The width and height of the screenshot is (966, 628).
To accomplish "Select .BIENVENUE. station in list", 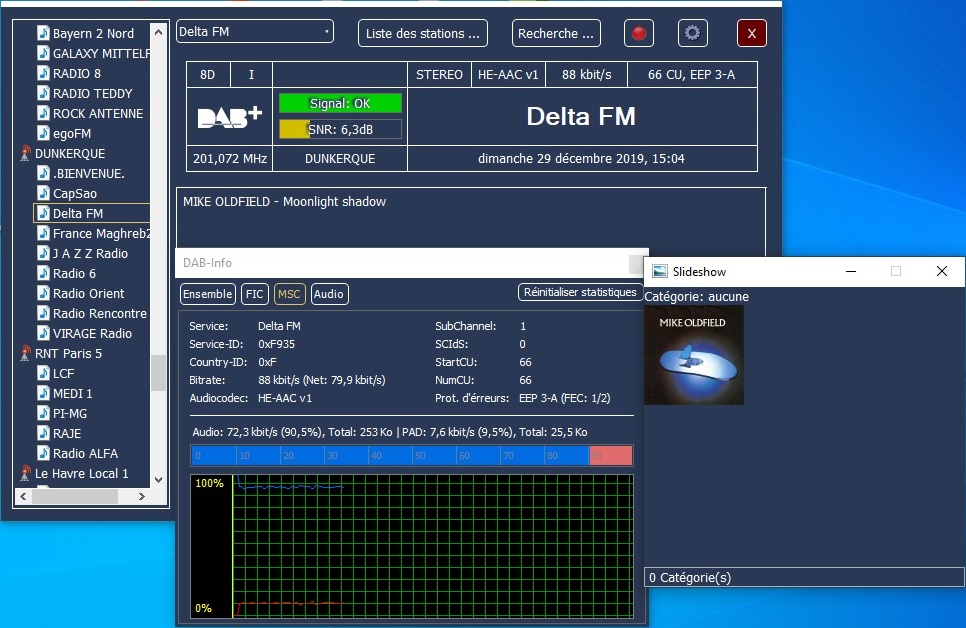I will click(89, 173).
